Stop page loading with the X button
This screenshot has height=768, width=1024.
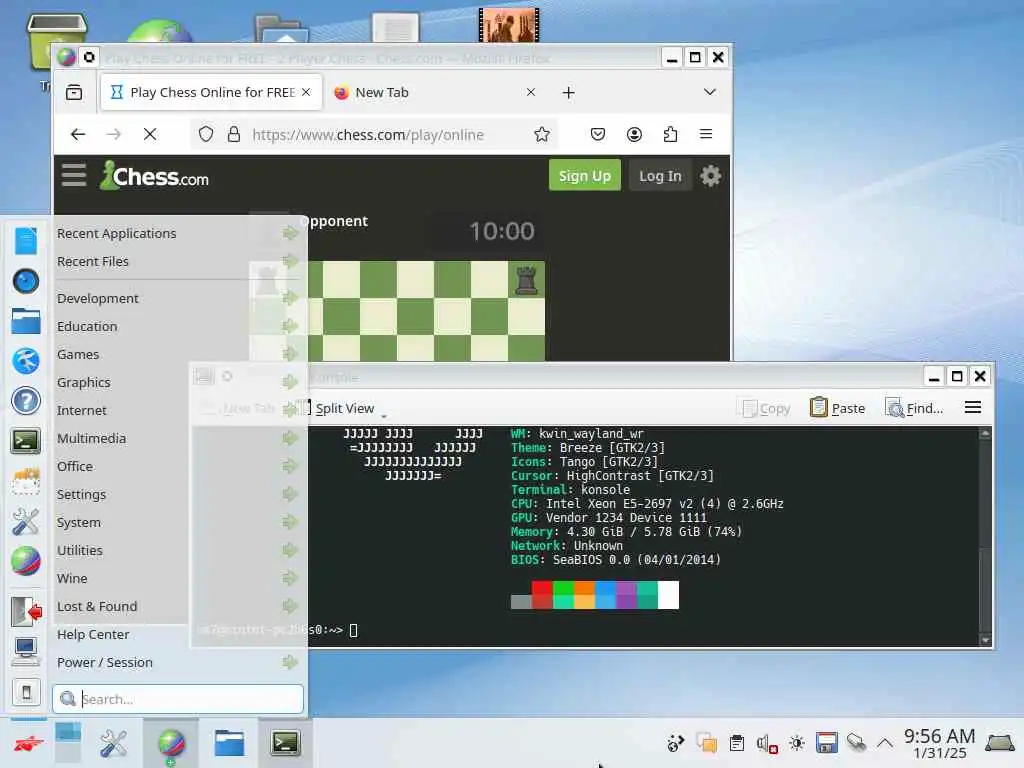(150, 134)
